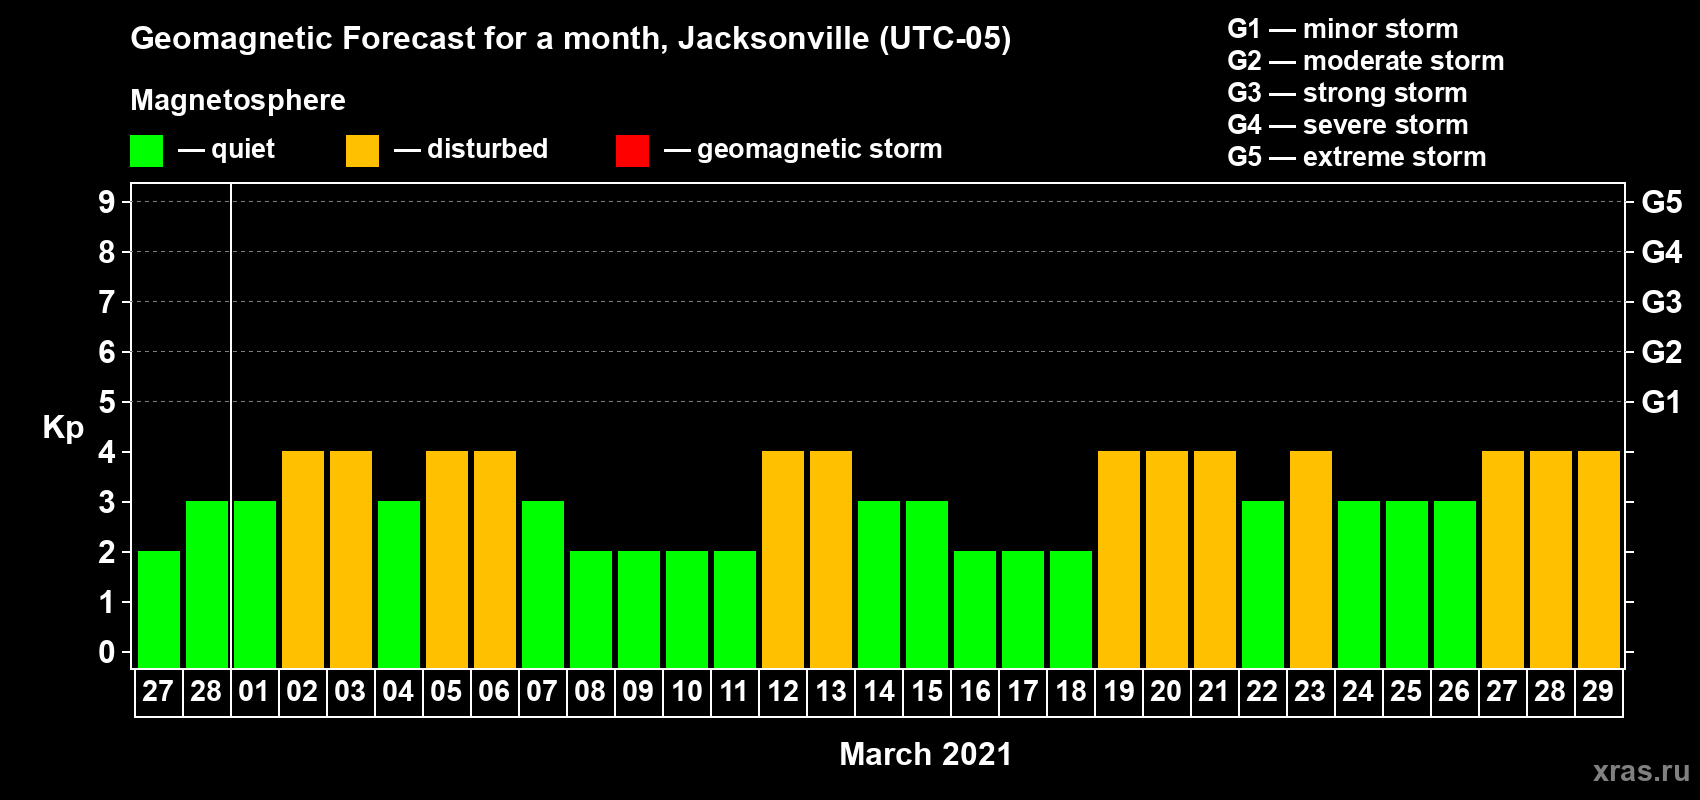1700x800 pixels.
Task: Click the date label 24
Action: click(1358, 692)
